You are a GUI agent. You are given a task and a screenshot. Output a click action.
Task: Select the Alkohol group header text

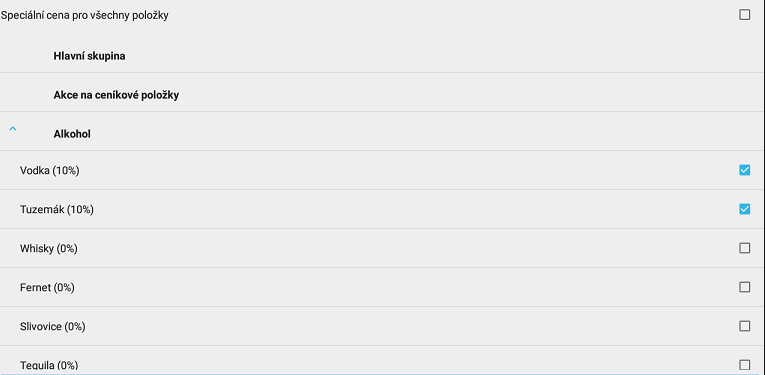(72, 134)
